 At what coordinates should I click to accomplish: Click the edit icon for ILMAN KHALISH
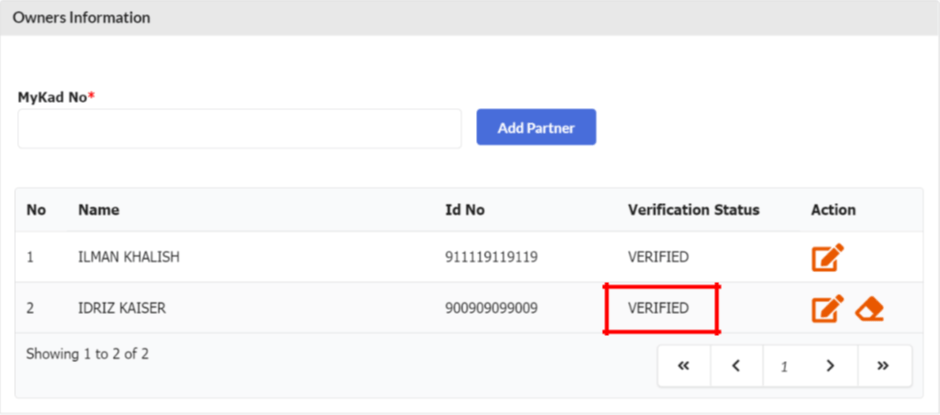827,258
